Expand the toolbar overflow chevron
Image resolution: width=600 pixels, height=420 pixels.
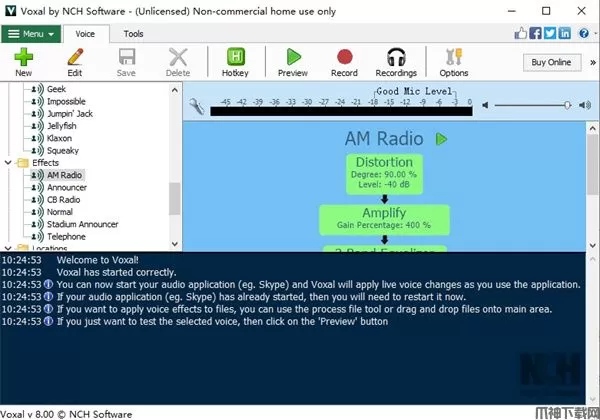point(593,62)
